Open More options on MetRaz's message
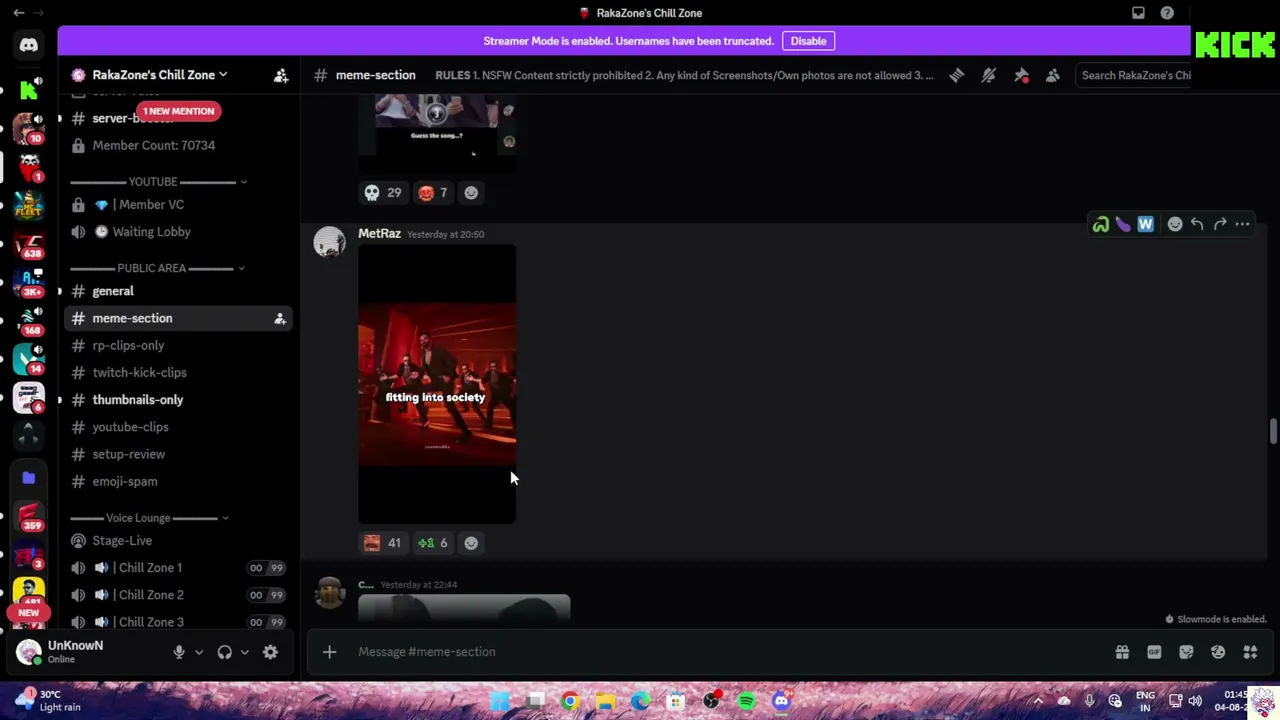Viewport: 1280px width, 720px height. point(1242,224)
